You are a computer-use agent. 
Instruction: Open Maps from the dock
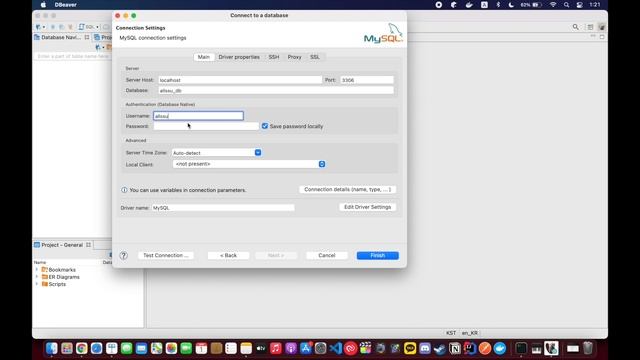(156, 348)
